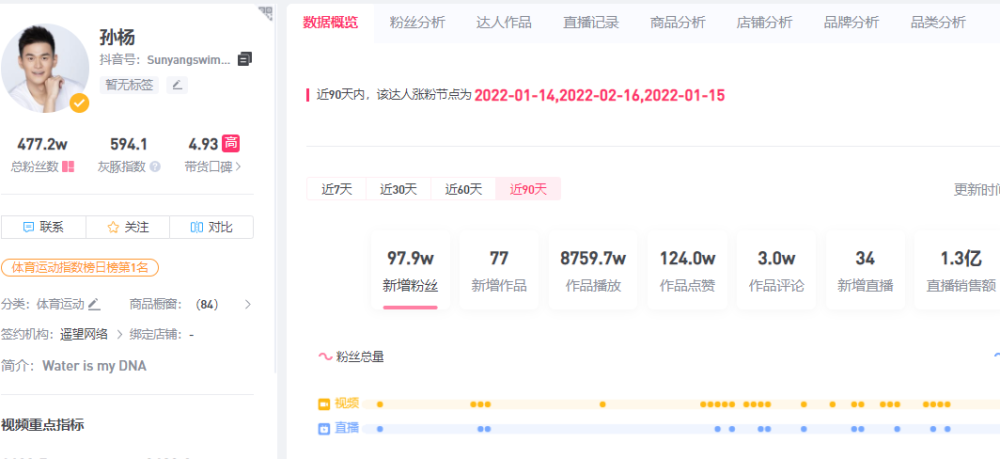Select the 近30天 time range
This screenshot has height=459, width=1000.
399,189
